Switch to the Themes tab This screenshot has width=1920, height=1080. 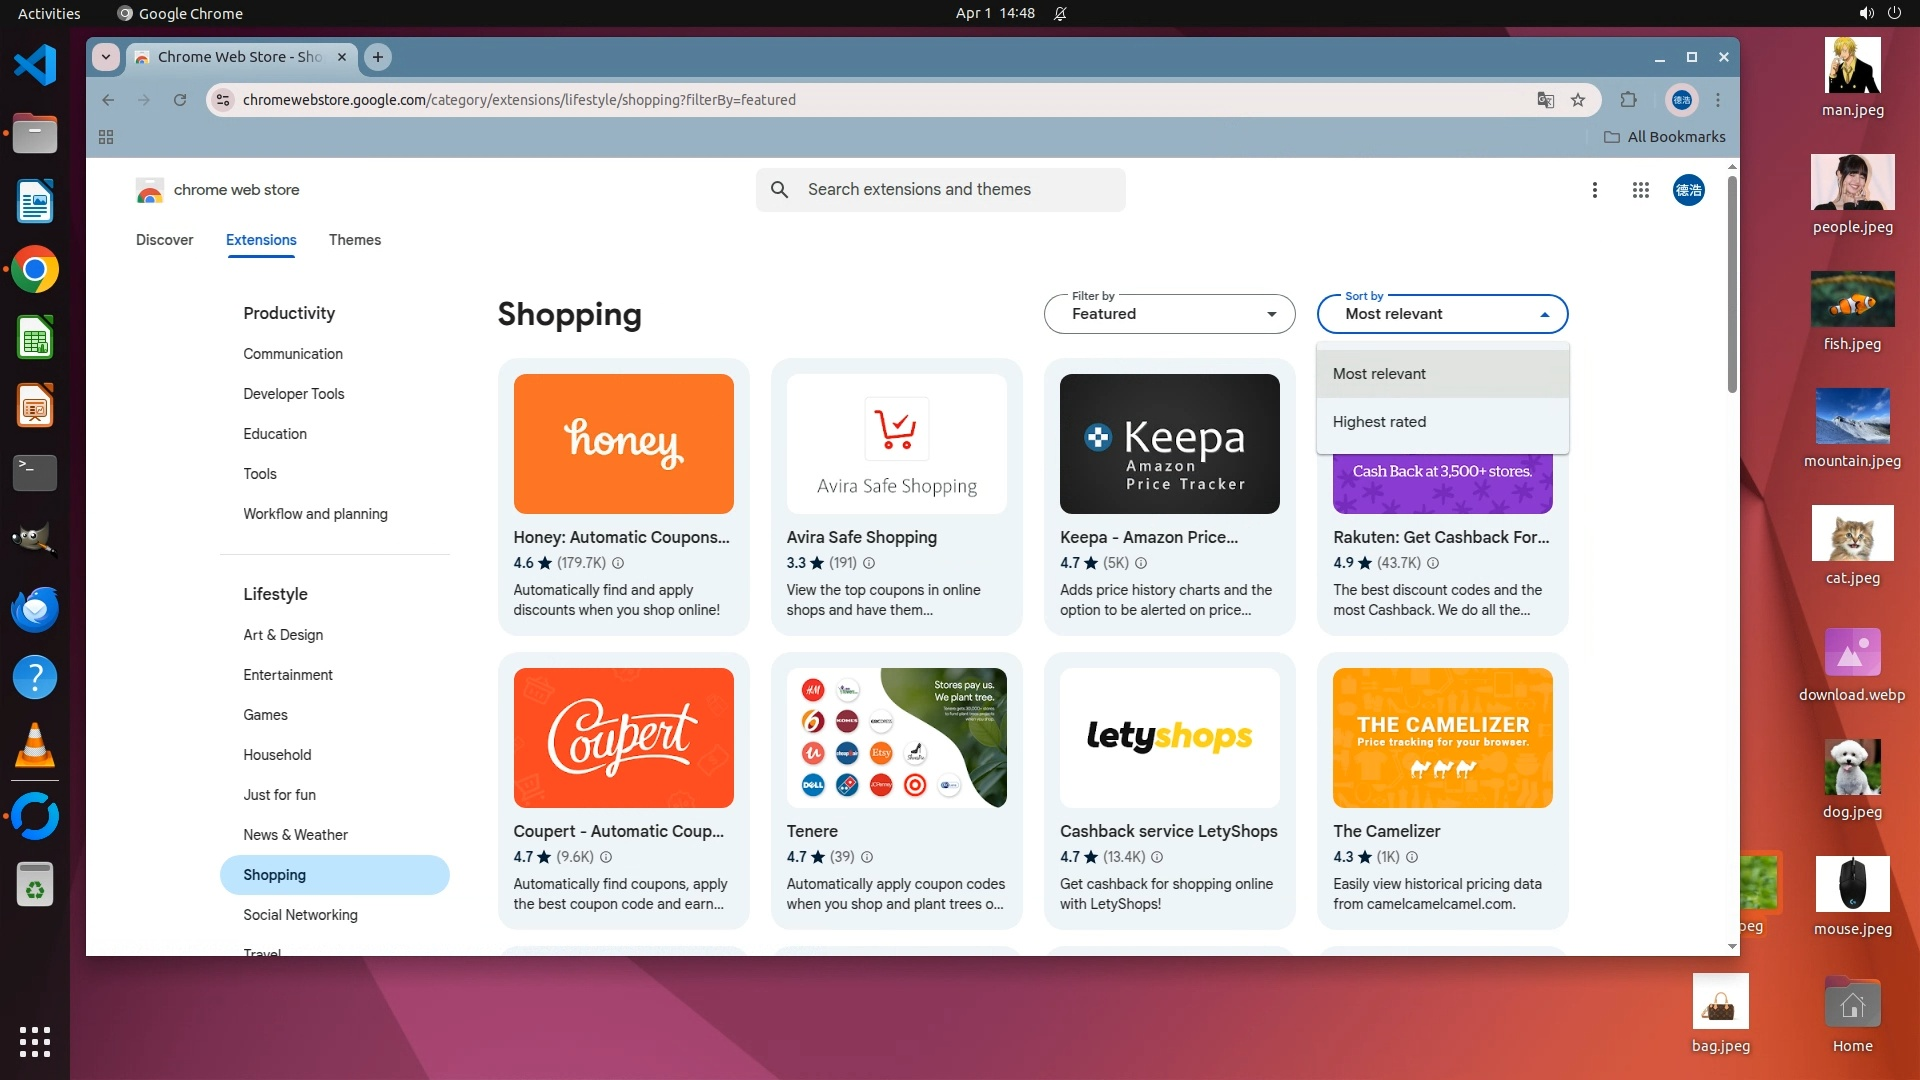(x=354, y=240)
